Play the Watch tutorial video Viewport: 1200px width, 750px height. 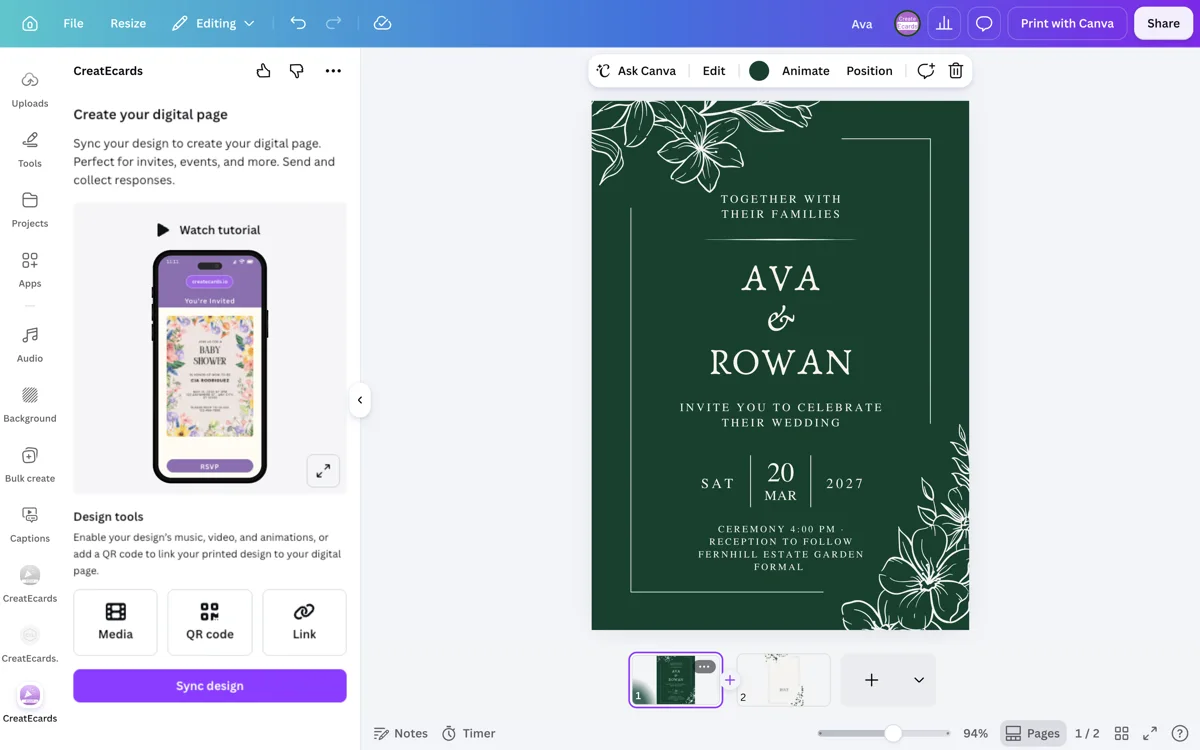(209, 230)
